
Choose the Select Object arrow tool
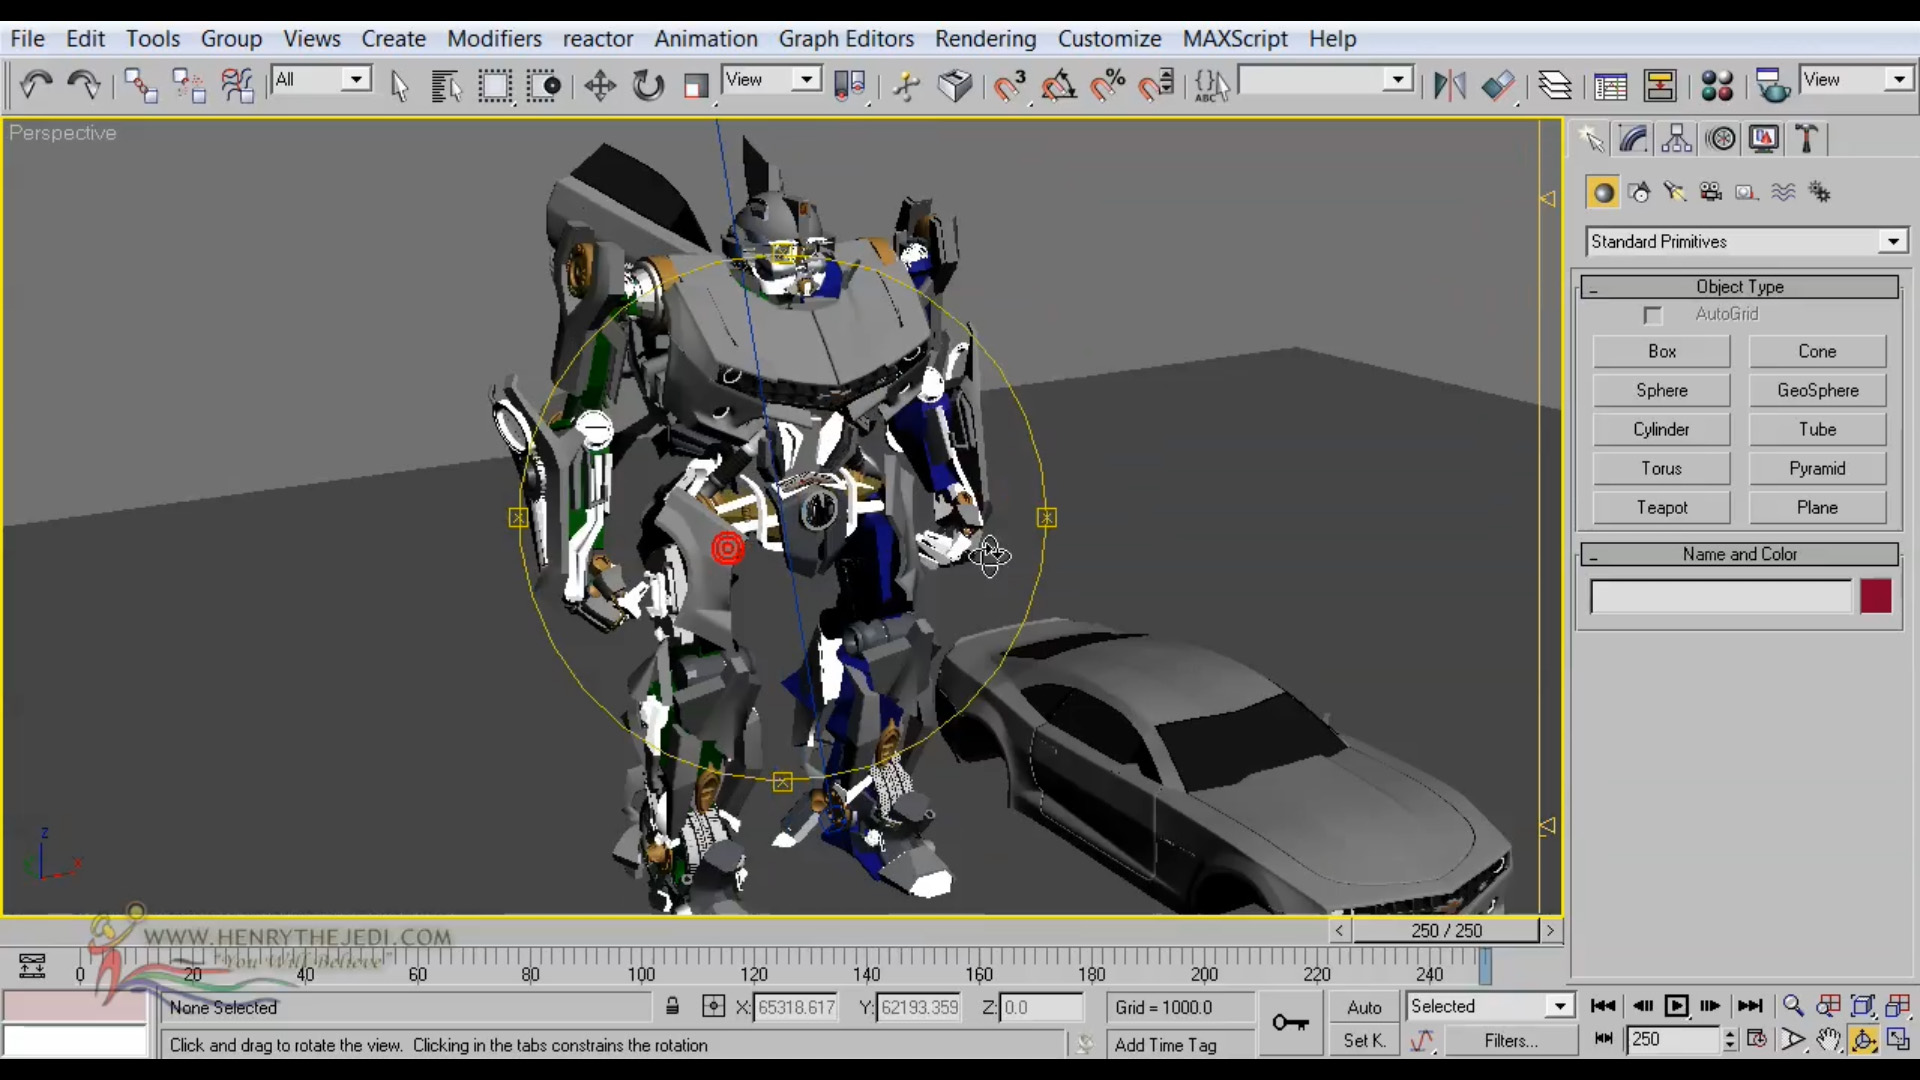[x=399, y=86]
